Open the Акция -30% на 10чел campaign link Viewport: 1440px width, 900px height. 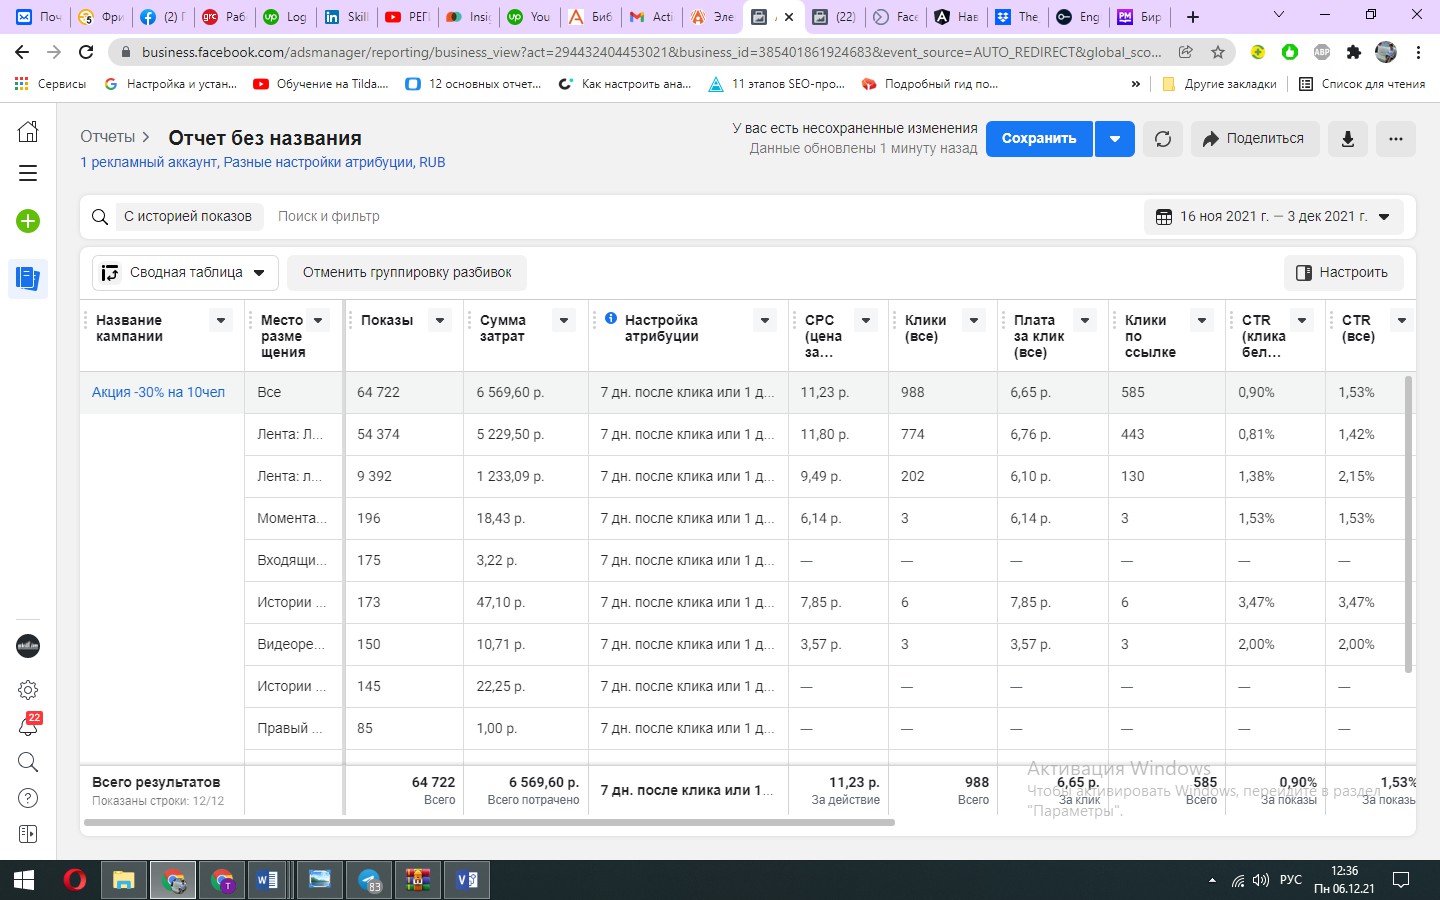coord(158,392)
